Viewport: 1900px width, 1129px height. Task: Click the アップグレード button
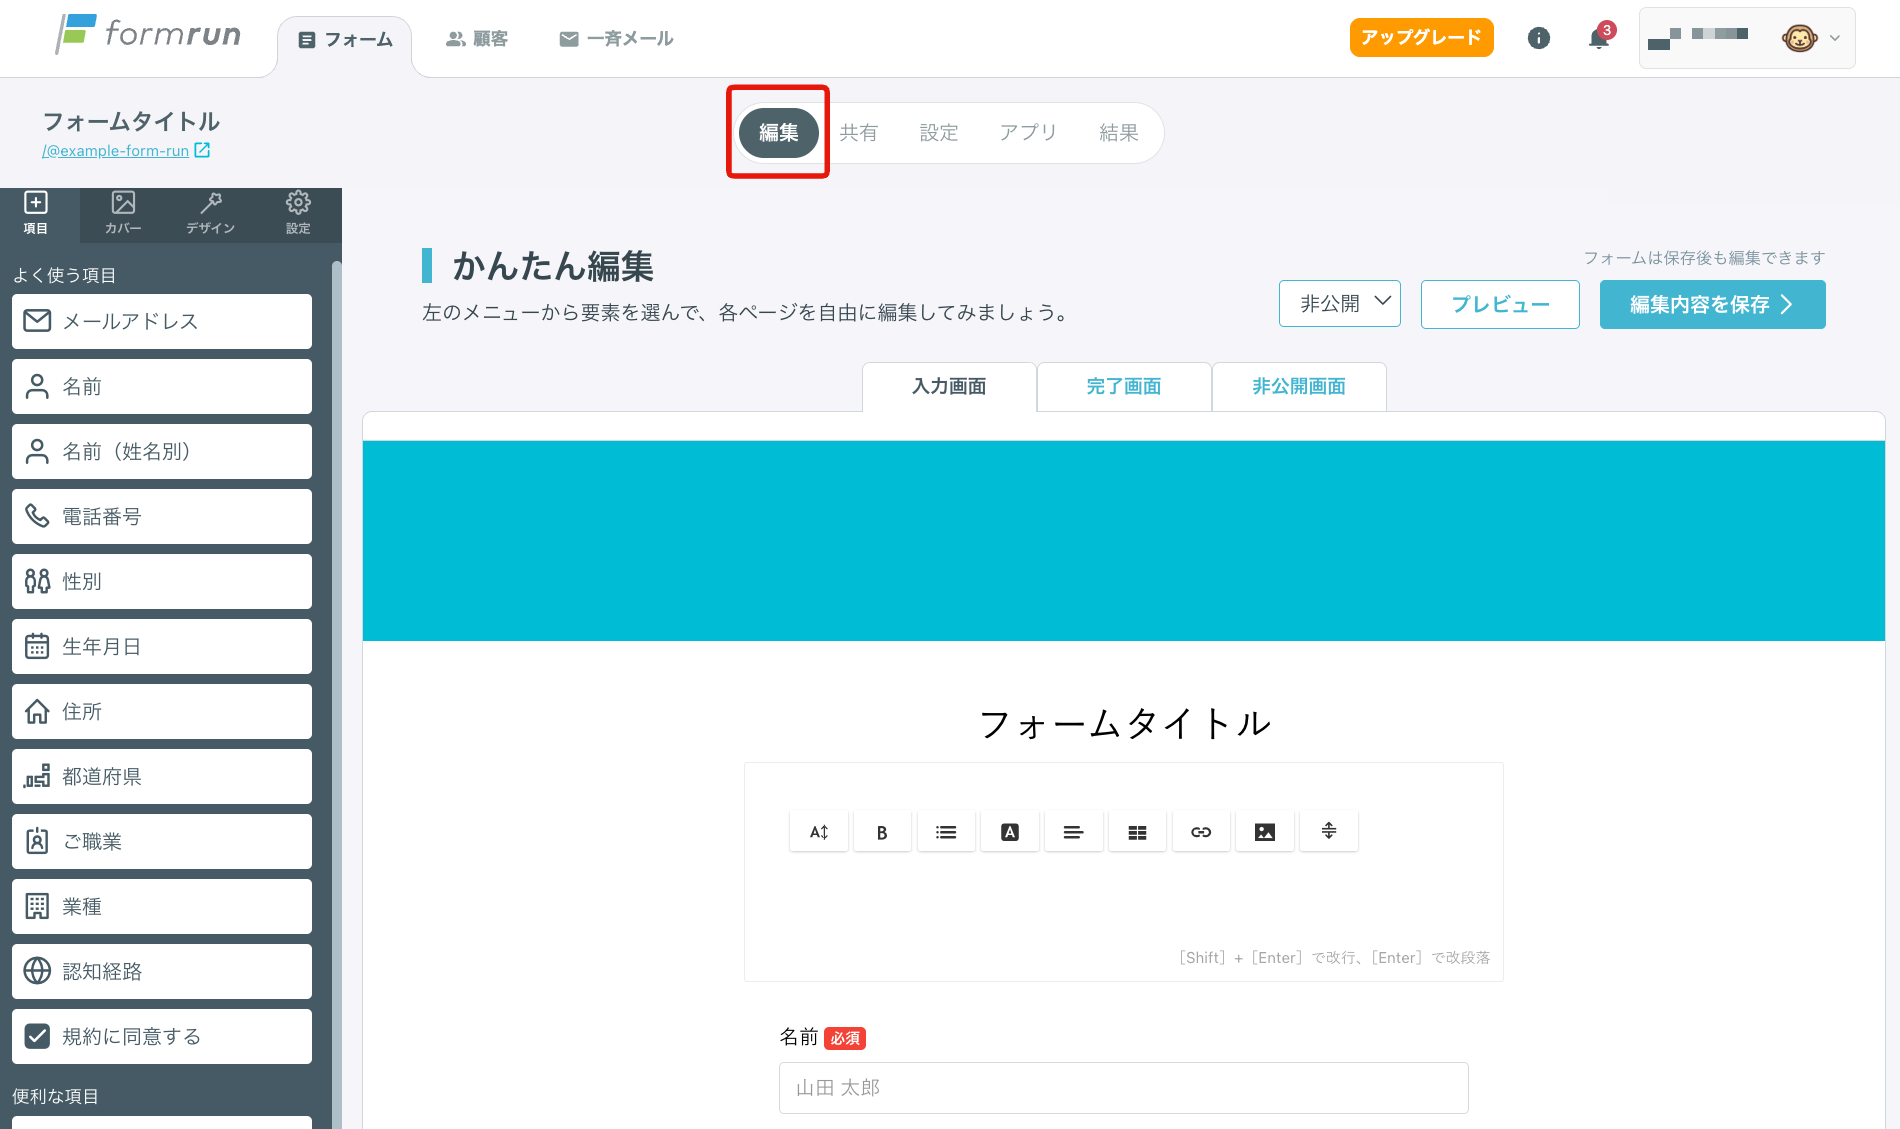point(1421,37)
